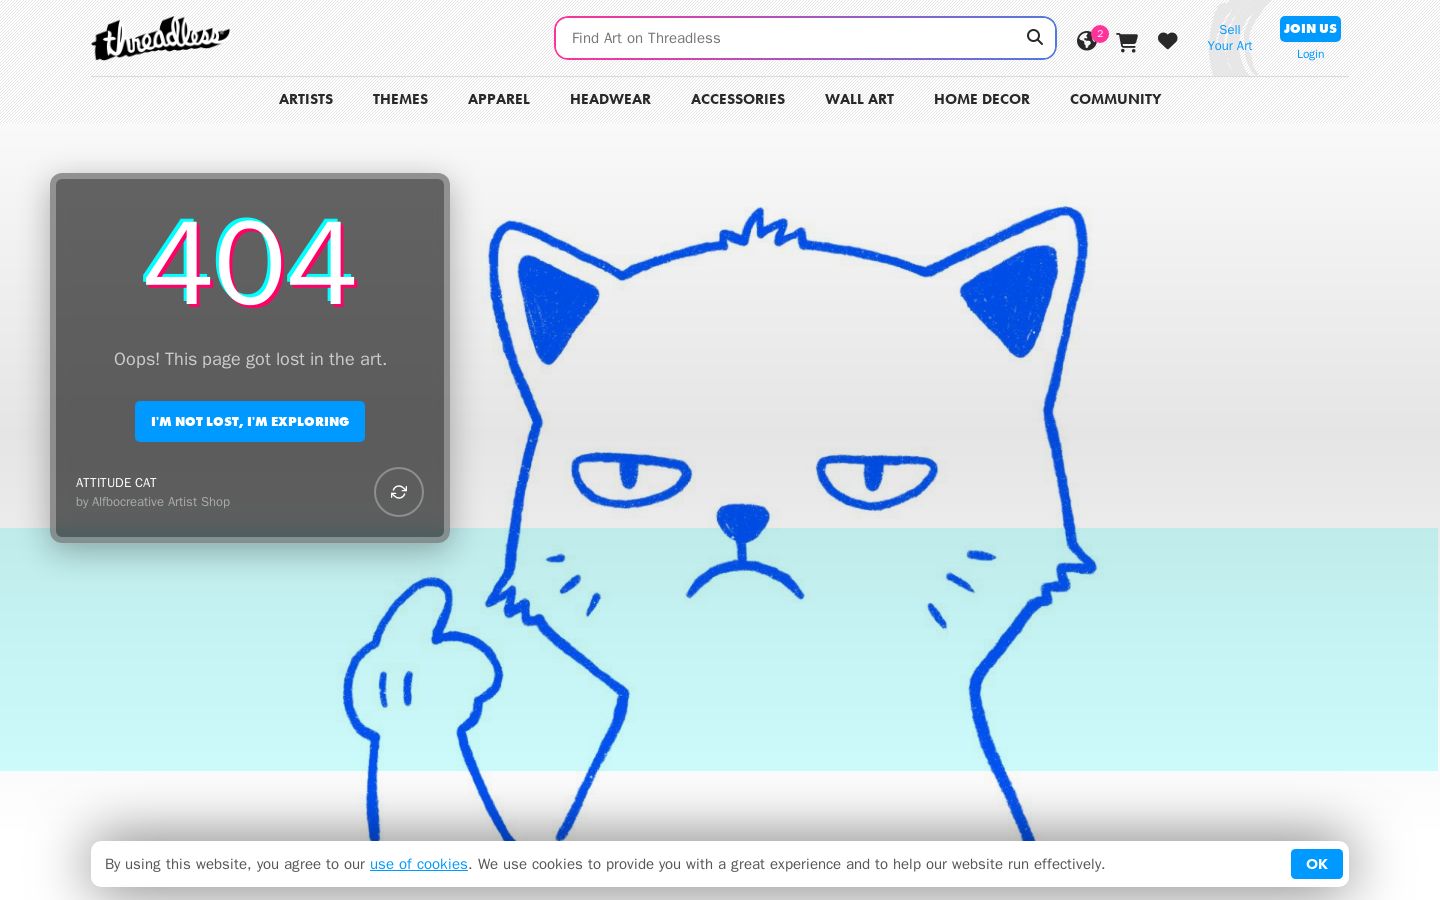Open the Themes menu
The height and width of the screenshot is (900, 1440).
[x=400, y=99]
